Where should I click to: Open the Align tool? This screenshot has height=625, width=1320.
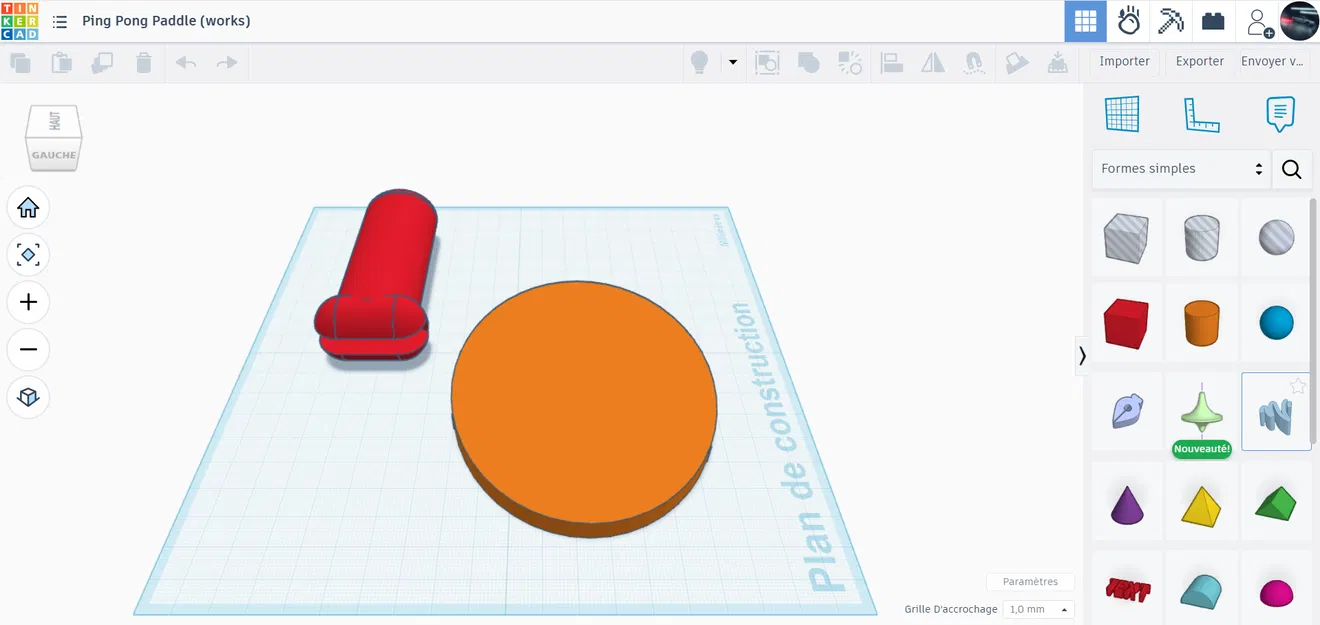pyautogui.click(x=891, y=62)
